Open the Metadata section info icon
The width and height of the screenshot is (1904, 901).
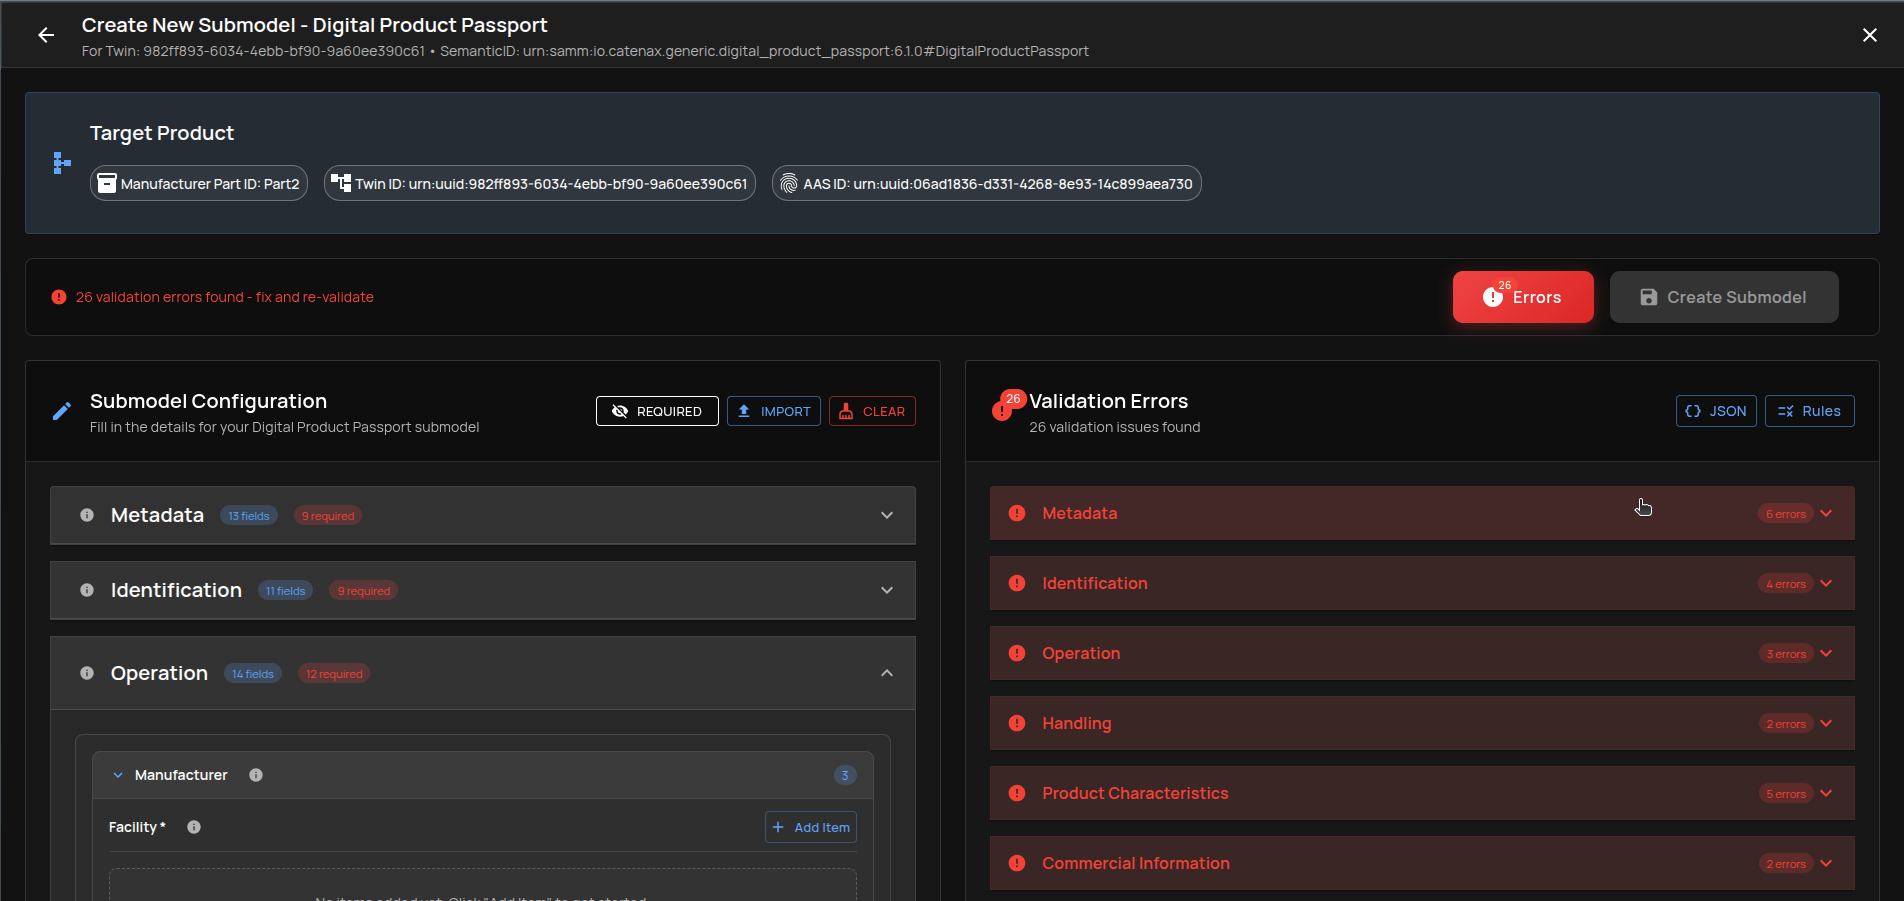pos(86,515)
